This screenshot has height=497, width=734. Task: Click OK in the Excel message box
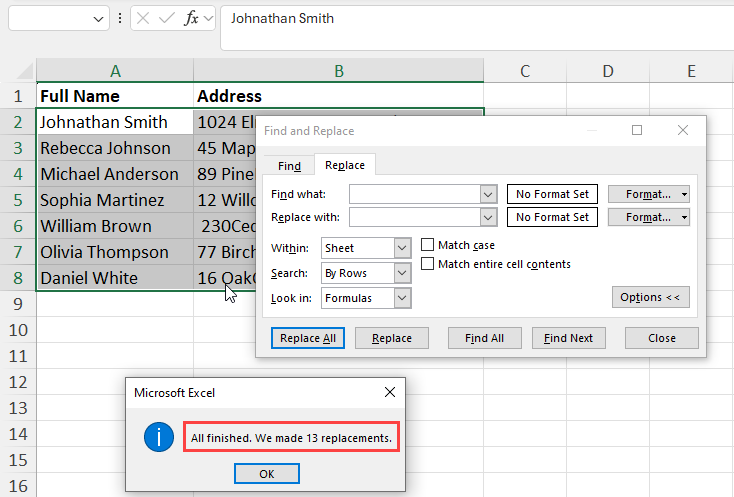(x=266, y=473)
